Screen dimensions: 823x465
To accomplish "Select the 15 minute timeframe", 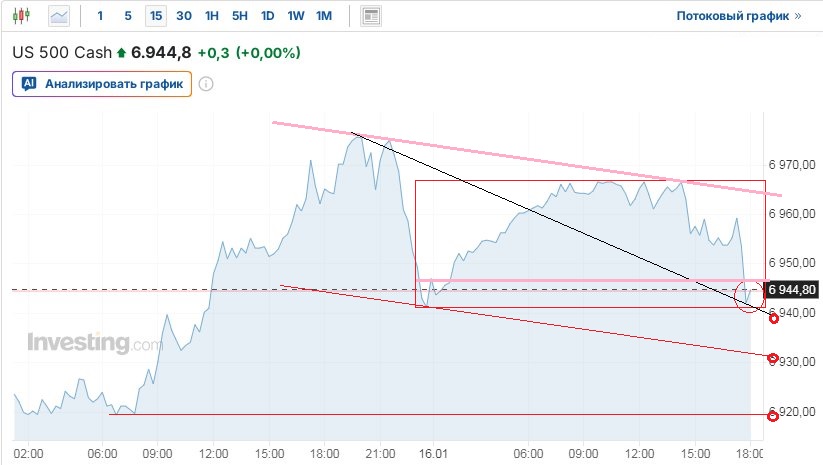I will click(x=155, y=16).
